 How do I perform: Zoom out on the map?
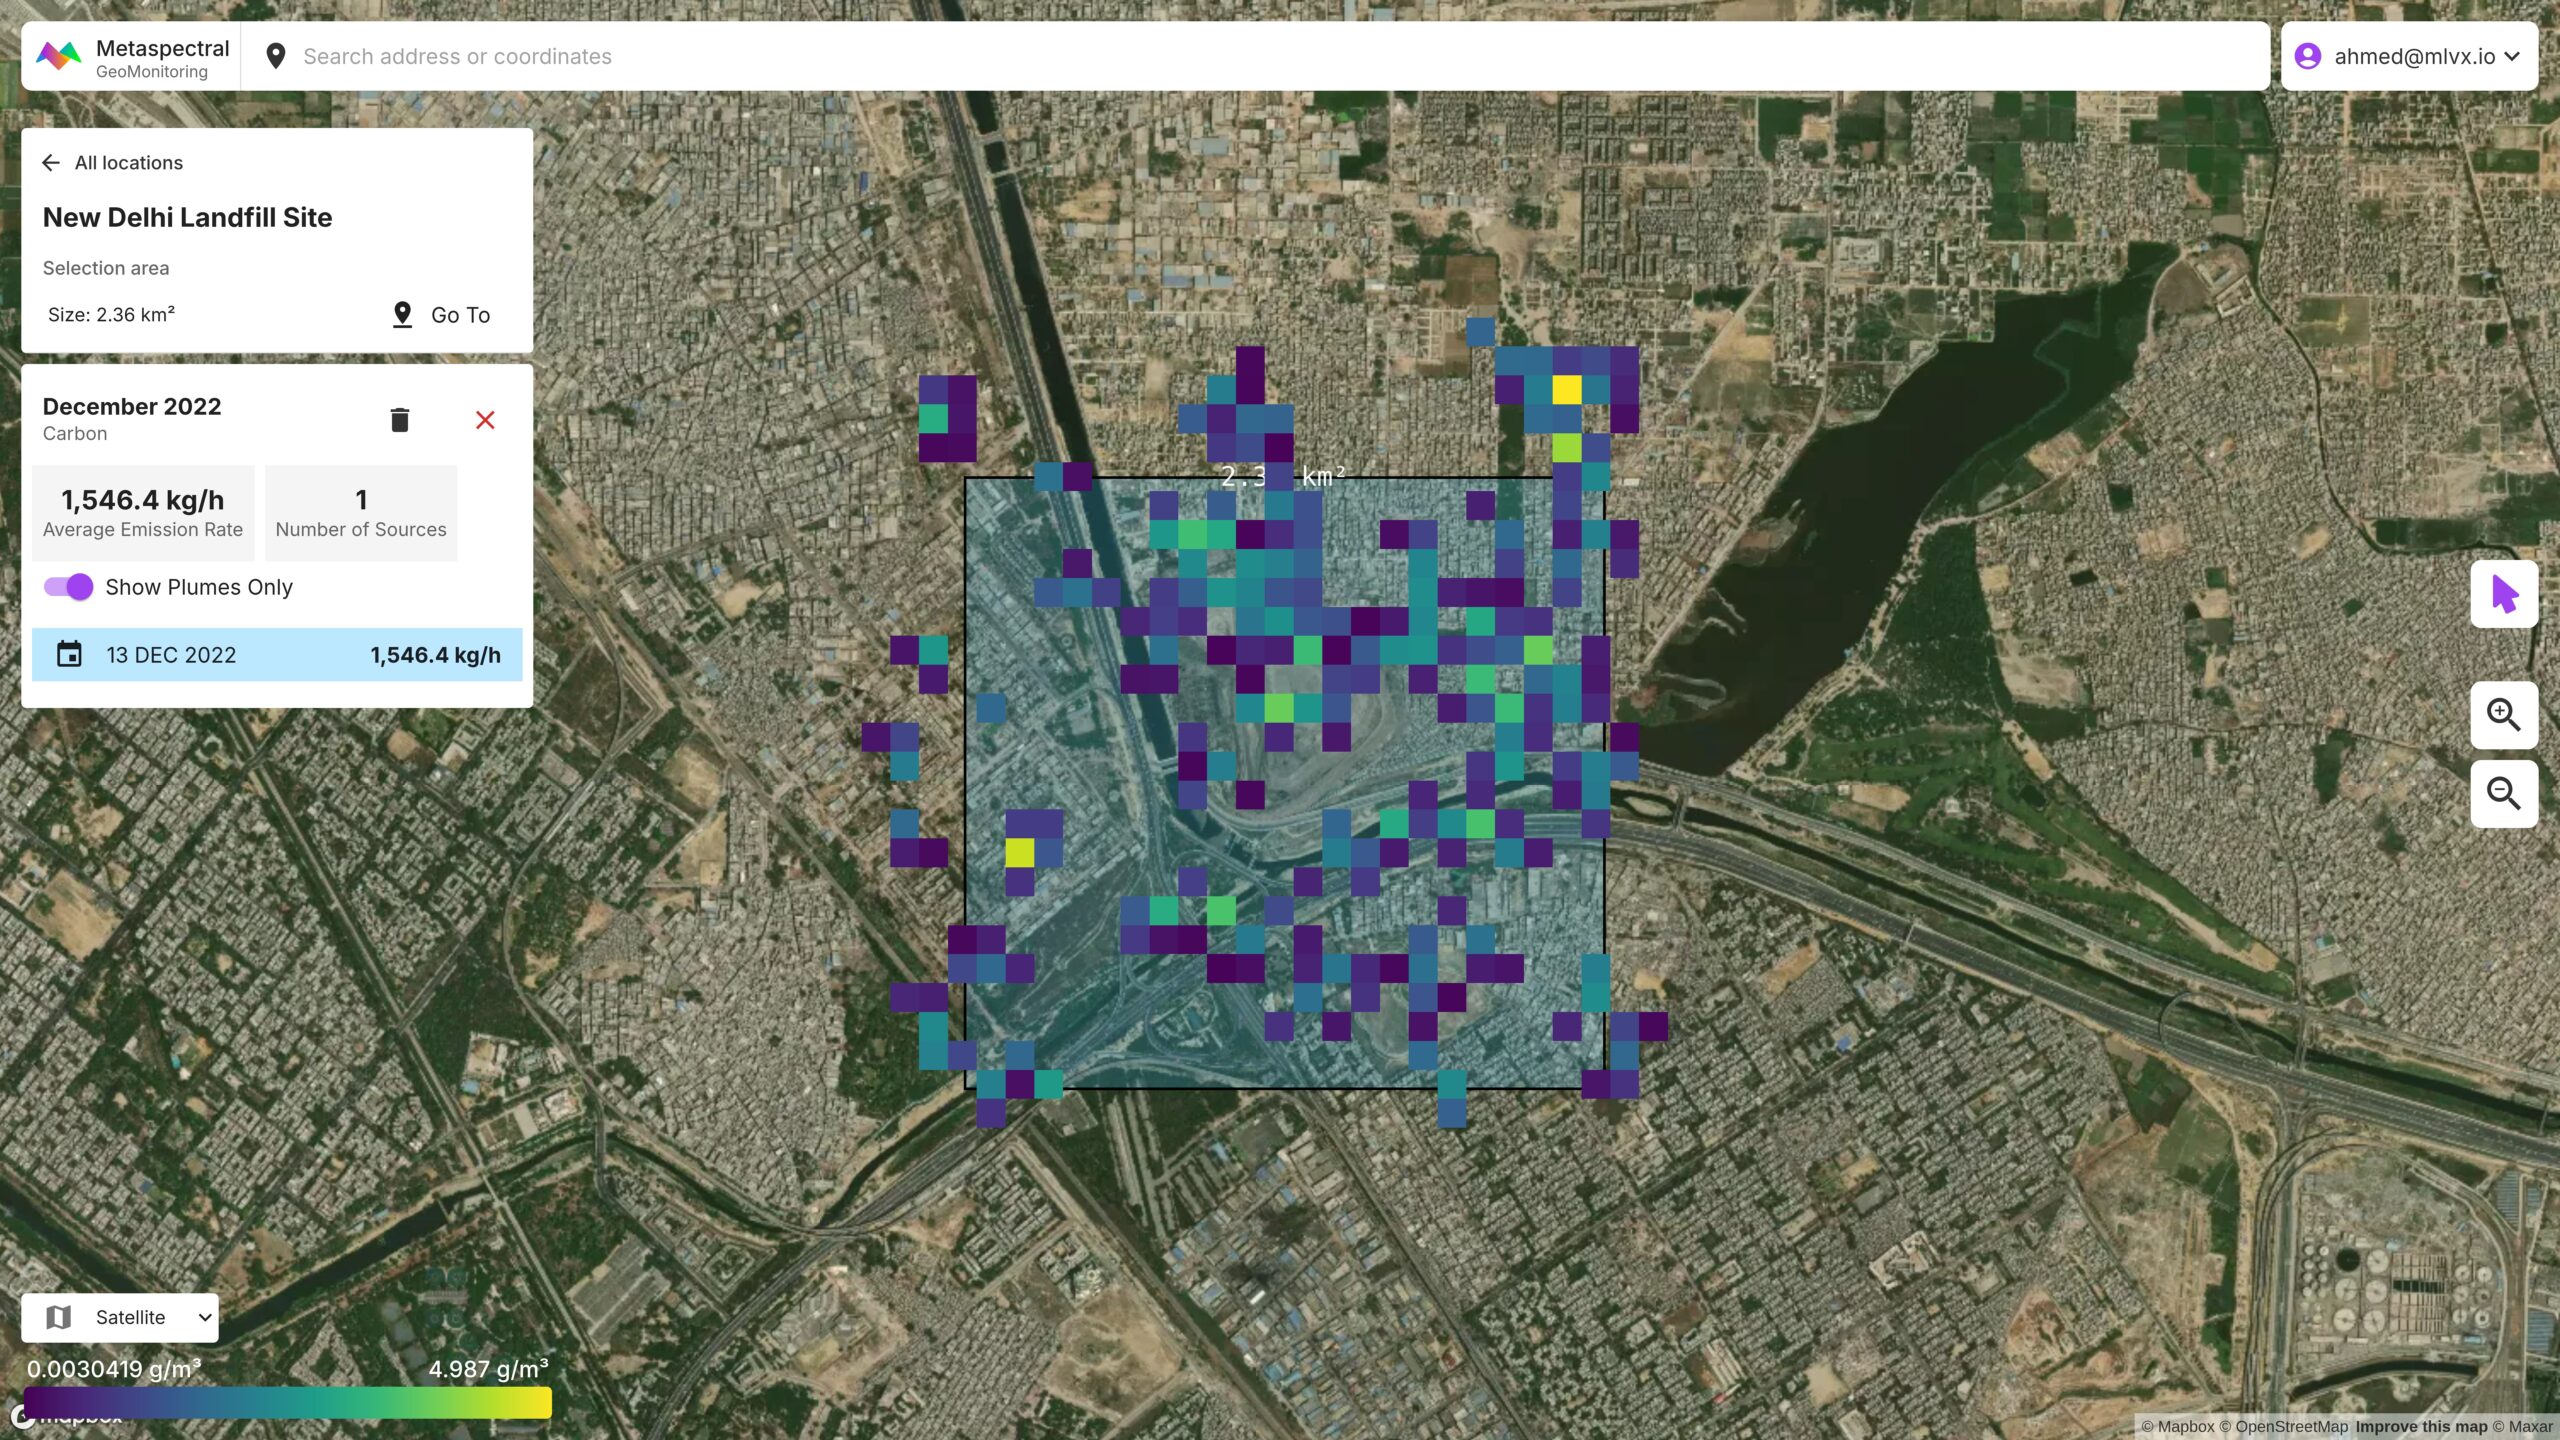coord(2503,794)
